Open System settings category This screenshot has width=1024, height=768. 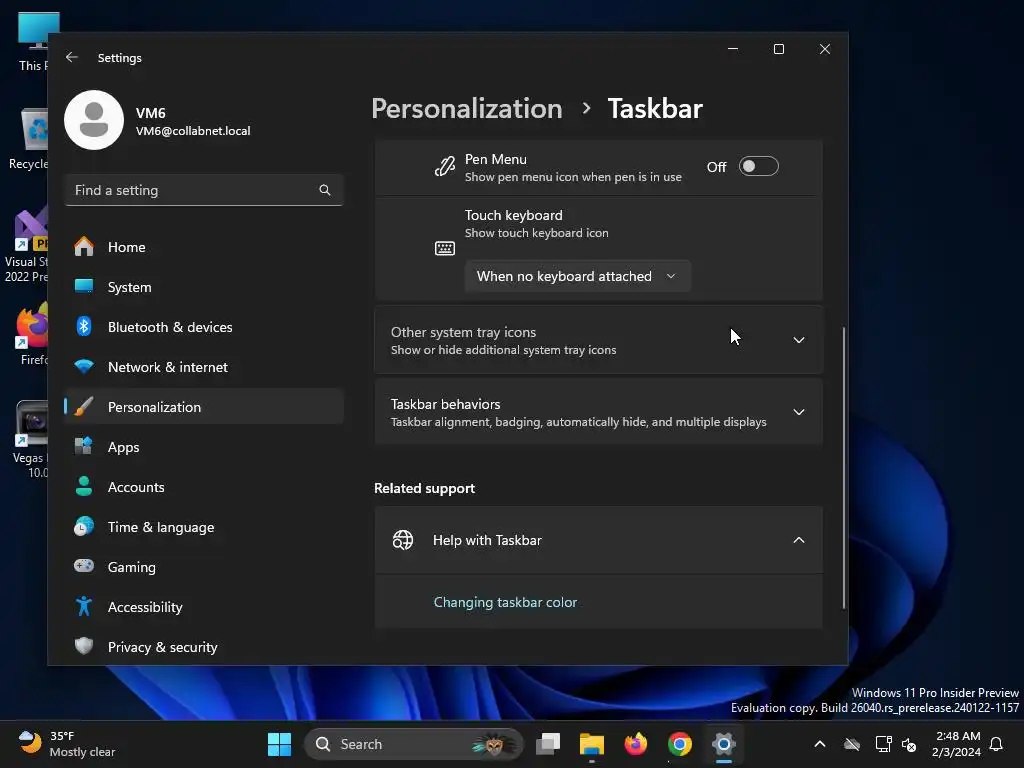[204, 287]
